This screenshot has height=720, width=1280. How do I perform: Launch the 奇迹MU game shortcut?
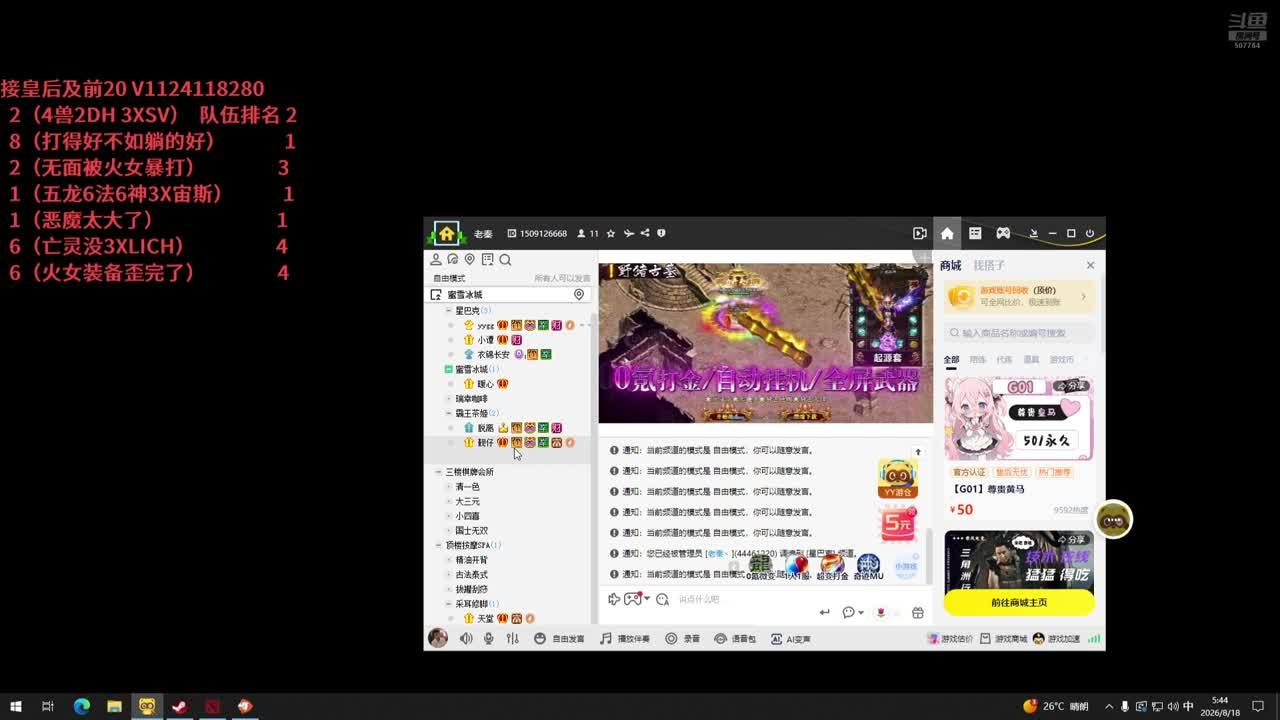pos(868,568)
